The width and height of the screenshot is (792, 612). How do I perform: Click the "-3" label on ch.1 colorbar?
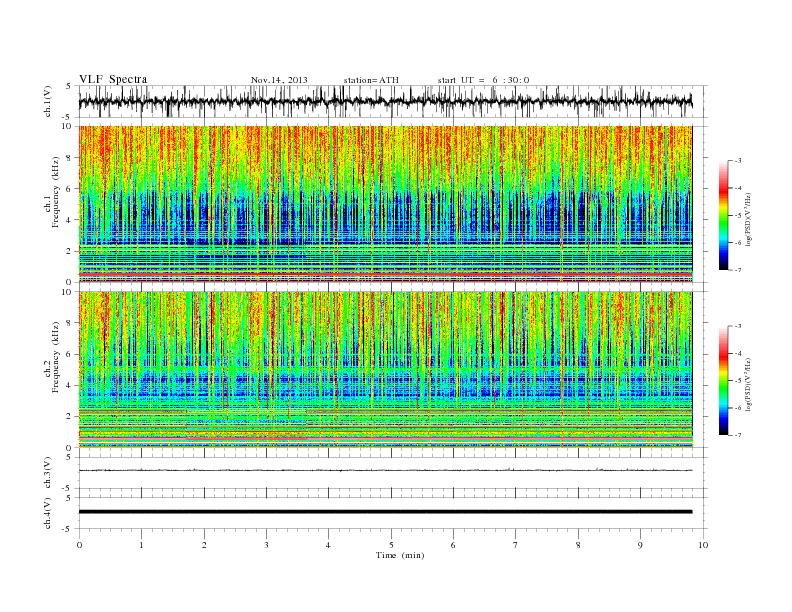click(737, 161)
